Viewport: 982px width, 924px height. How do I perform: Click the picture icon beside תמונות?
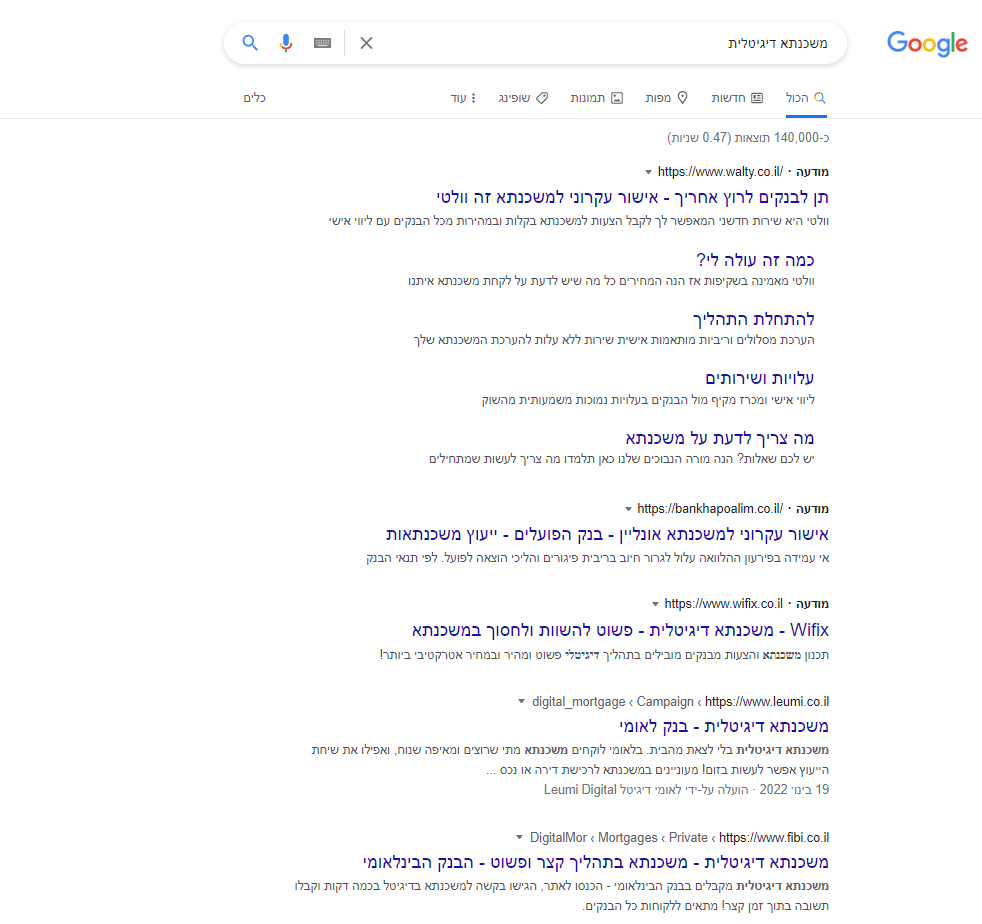[617, 98]
